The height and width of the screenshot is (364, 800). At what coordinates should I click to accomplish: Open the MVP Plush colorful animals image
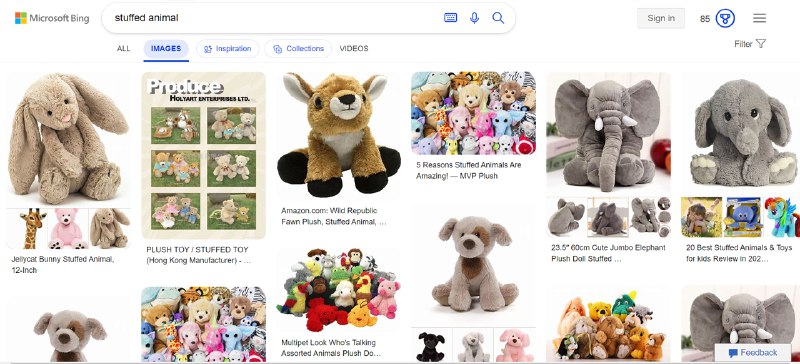tap(473, 113)
